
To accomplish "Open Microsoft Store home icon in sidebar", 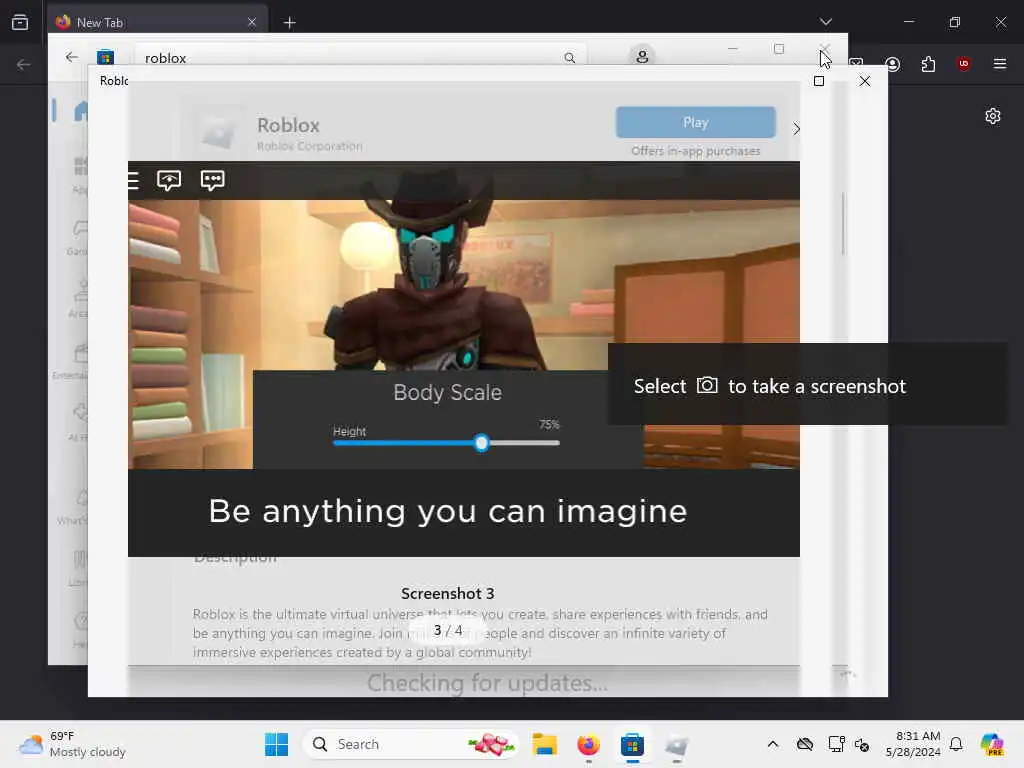I will point(81,111).
